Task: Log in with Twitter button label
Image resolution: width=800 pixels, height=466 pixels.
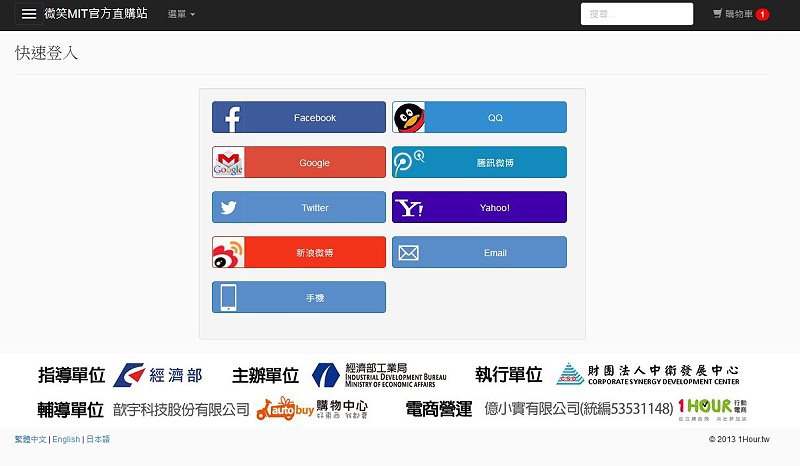Action: coord(315,208)
